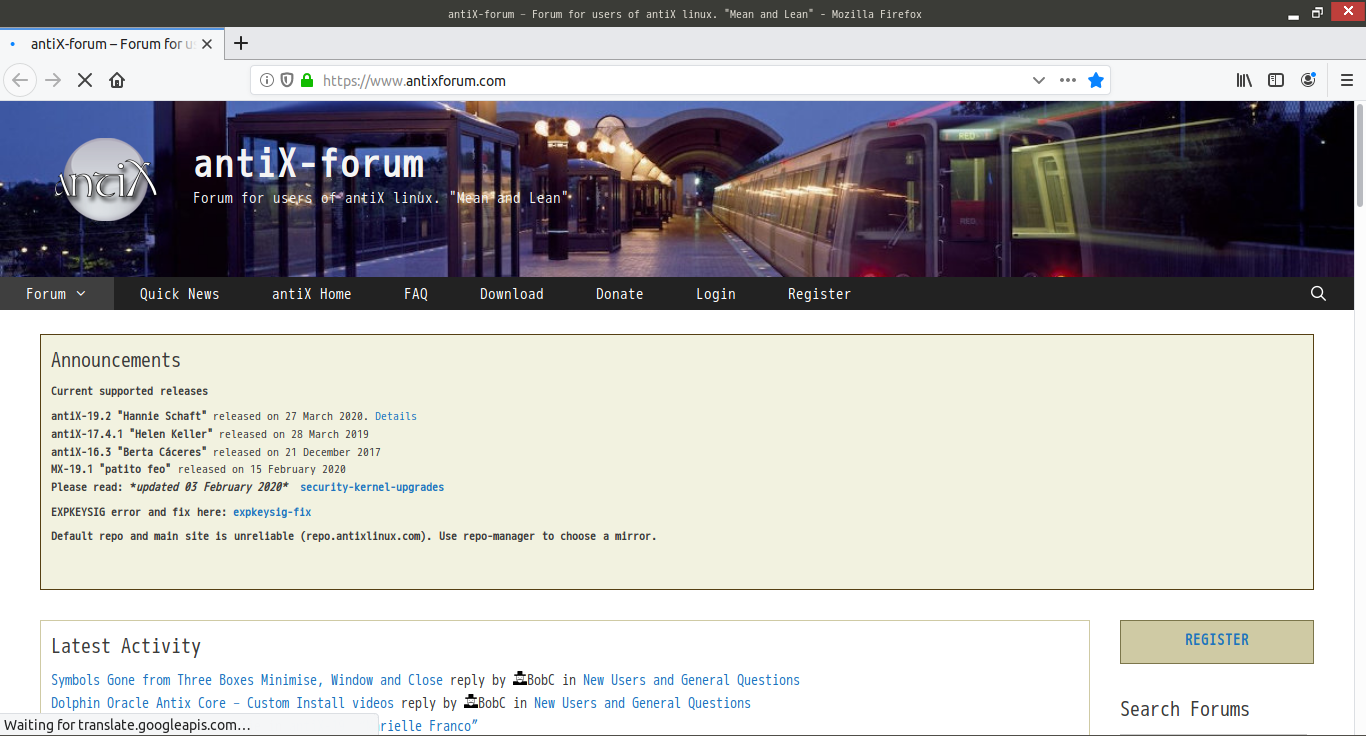
Task: Click Register in the navigation bar
Action: tap(820, 294)
